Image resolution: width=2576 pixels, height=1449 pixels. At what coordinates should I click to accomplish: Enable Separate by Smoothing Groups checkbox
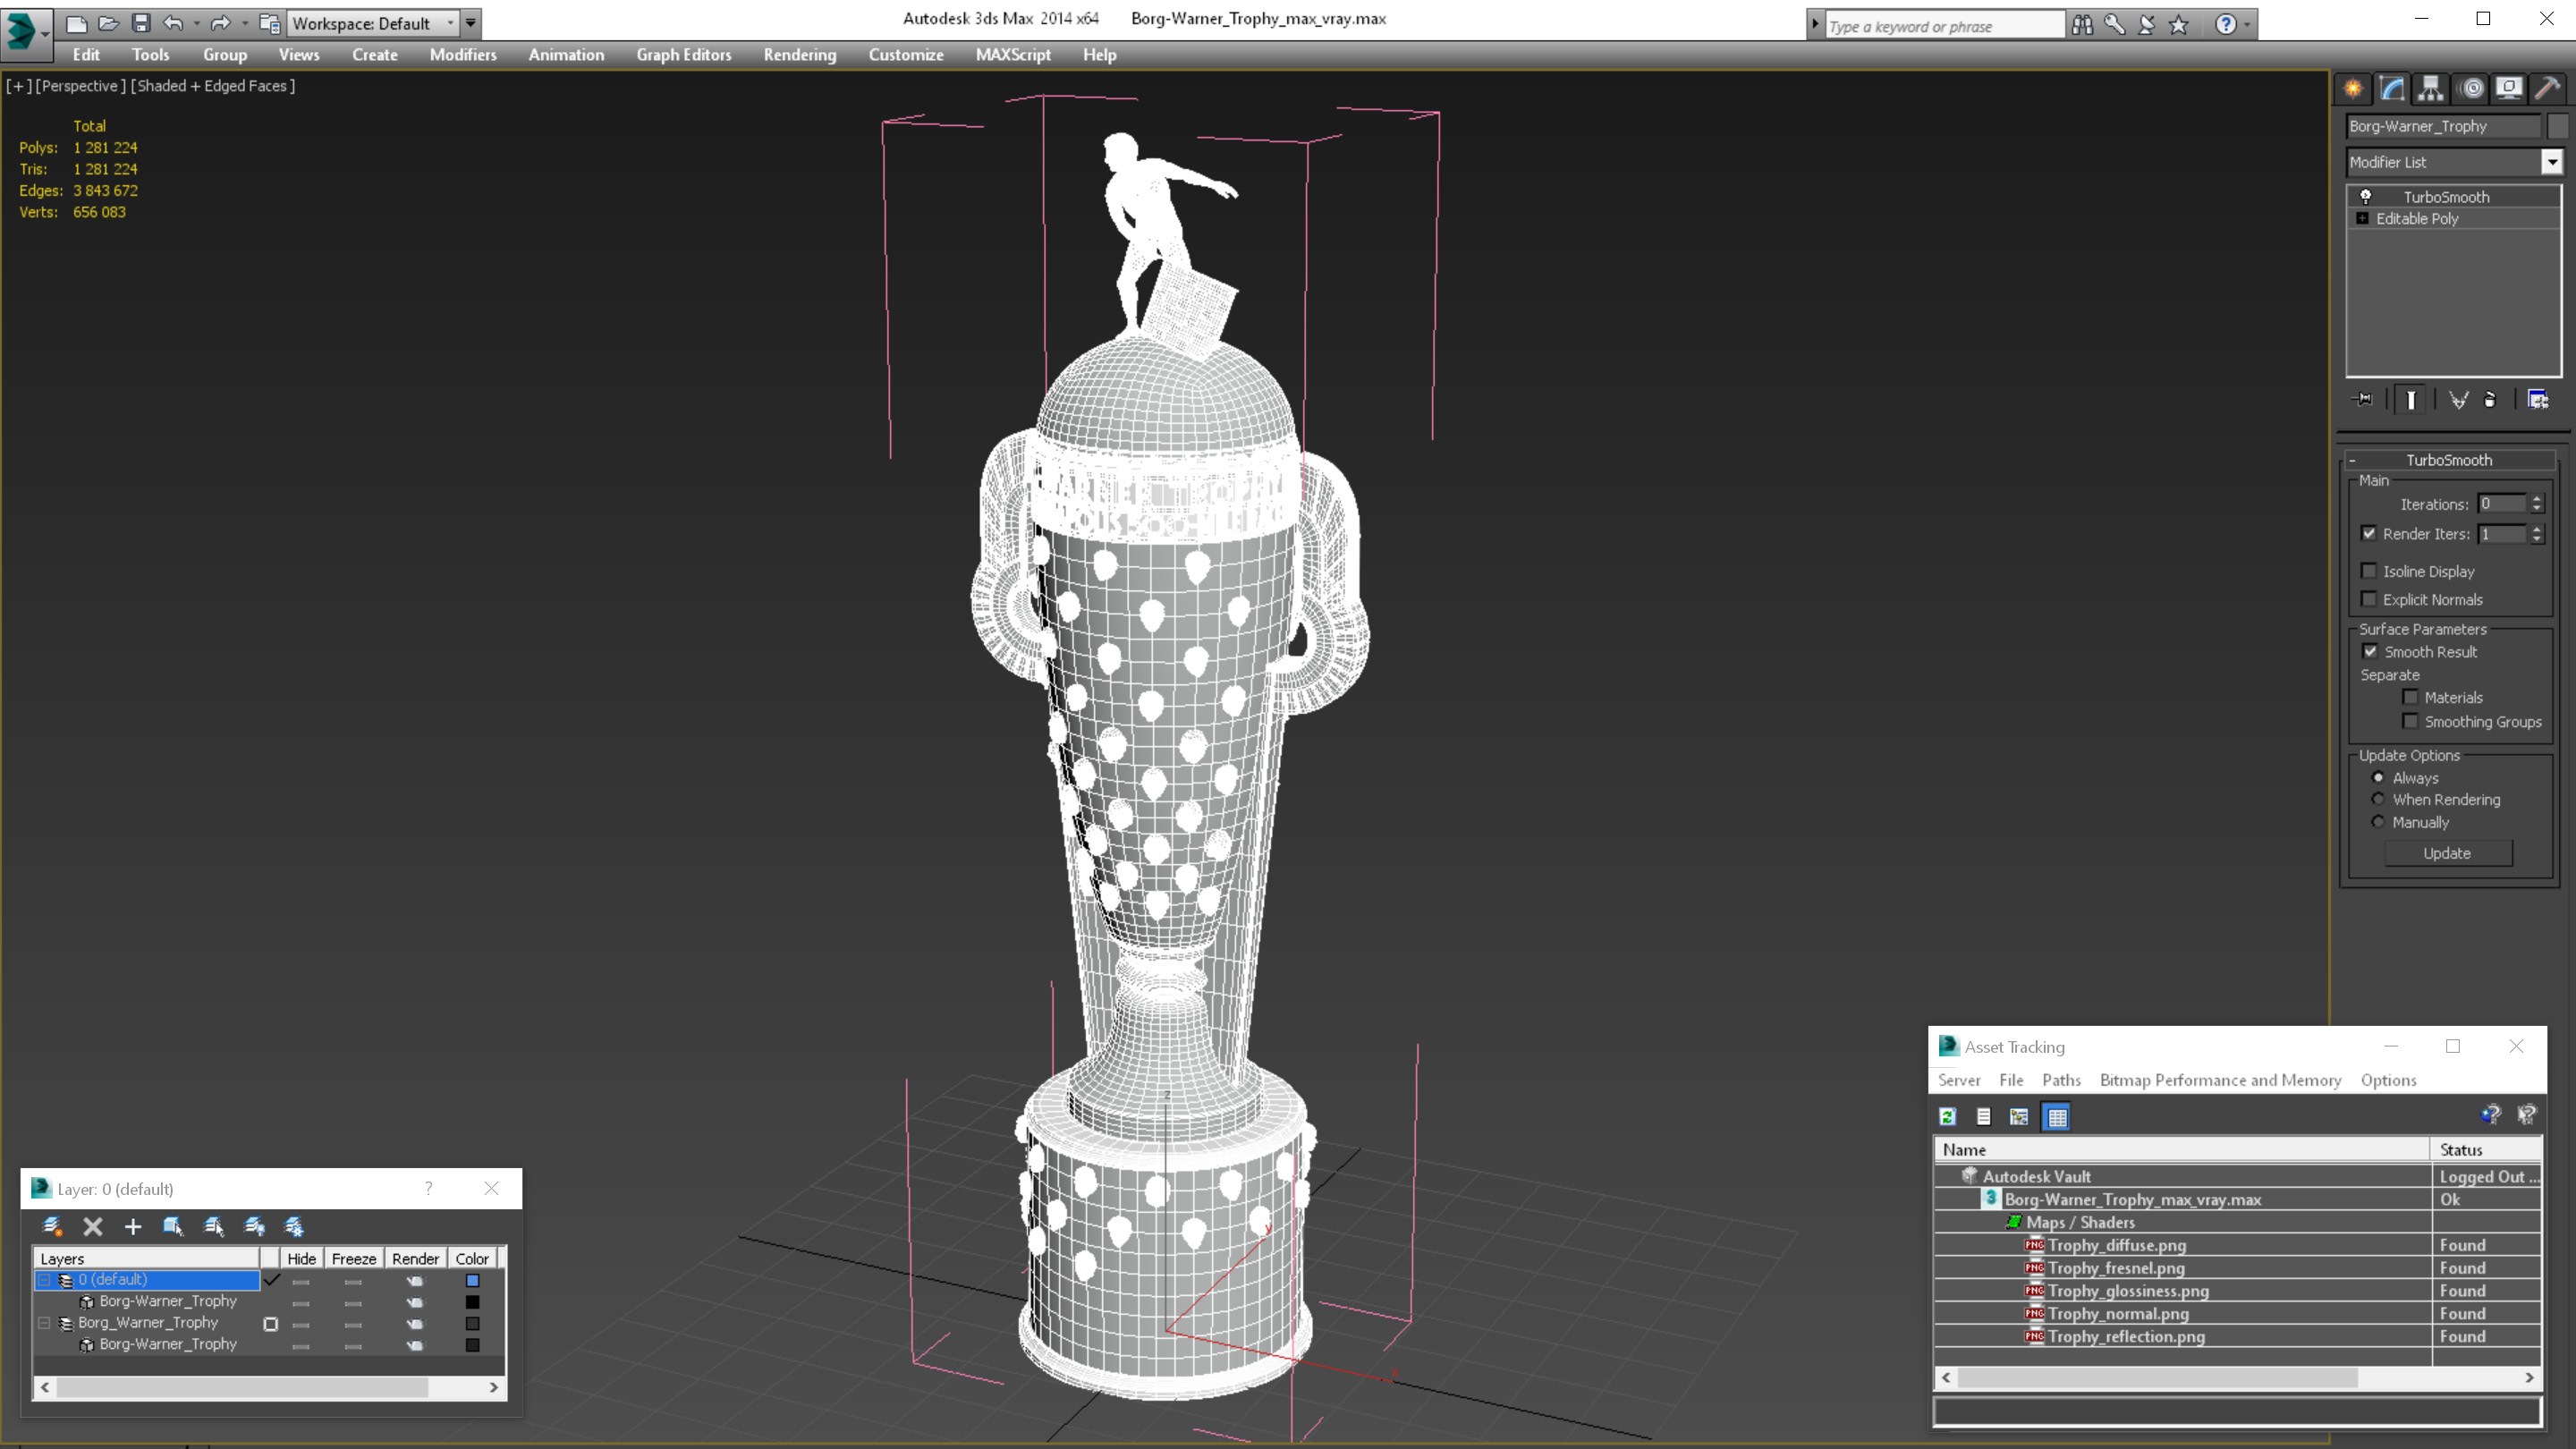coord(2411,721)
